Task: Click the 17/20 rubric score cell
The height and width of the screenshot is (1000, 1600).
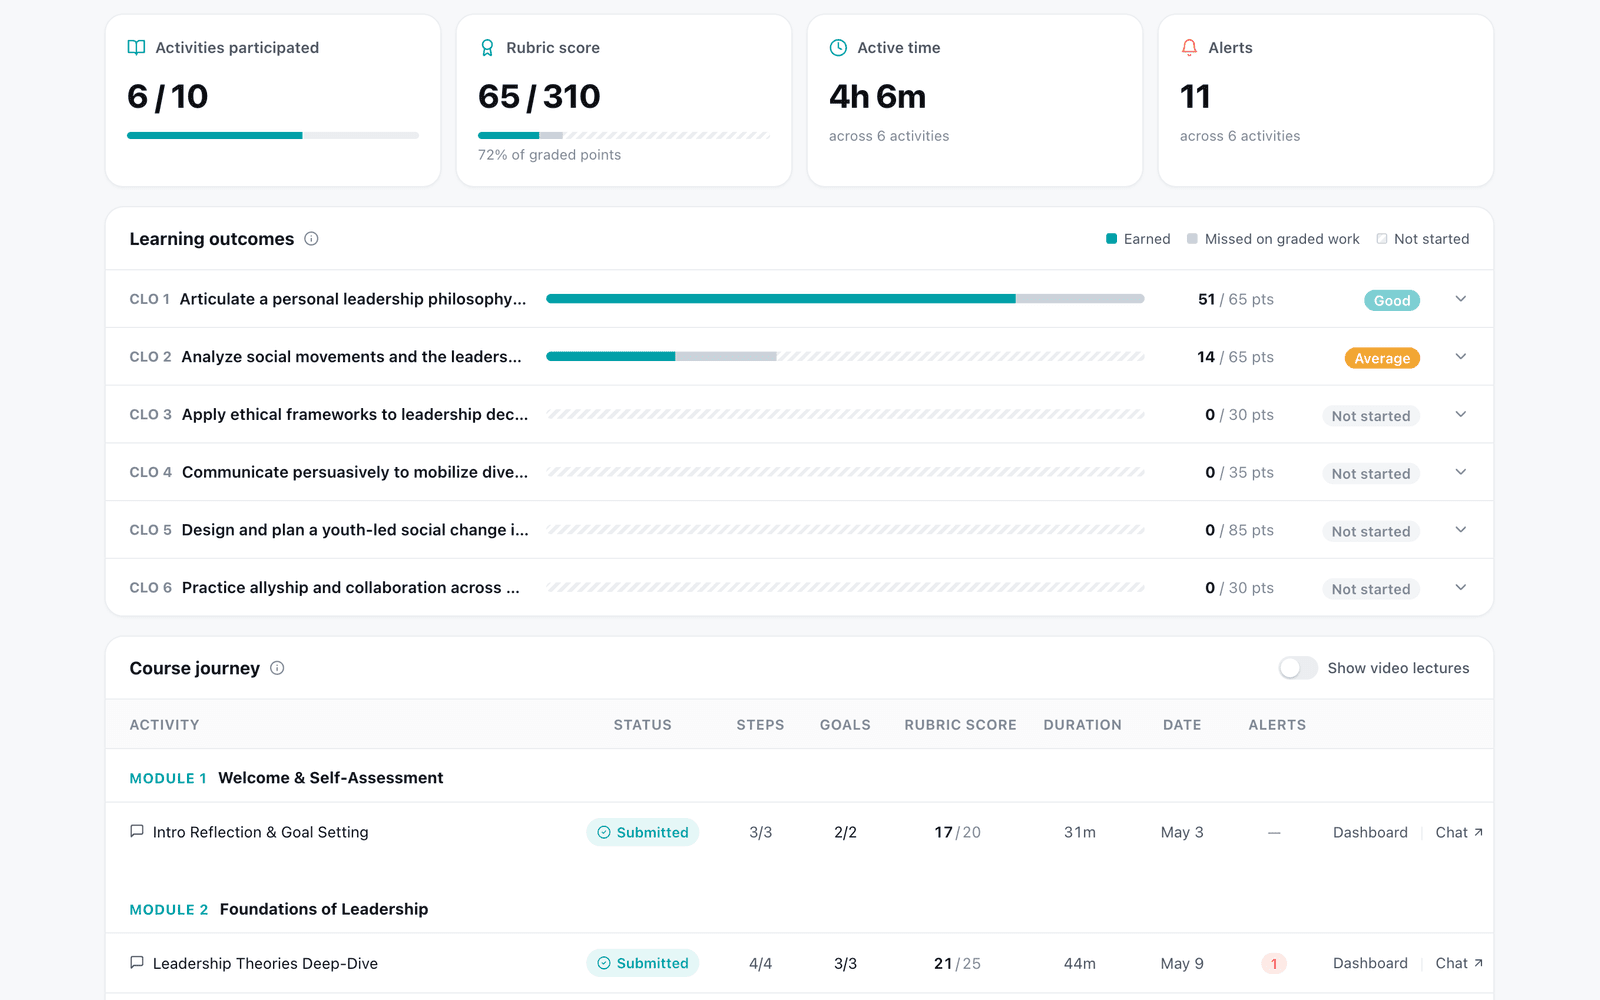Action: click(x=958, y=832)
